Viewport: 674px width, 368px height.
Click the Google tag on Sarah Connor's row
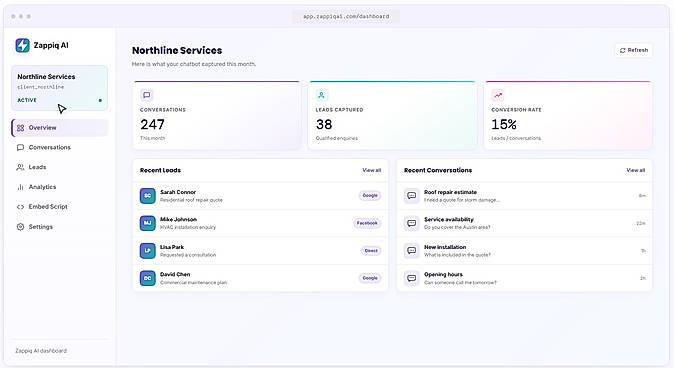coord(370,196)
